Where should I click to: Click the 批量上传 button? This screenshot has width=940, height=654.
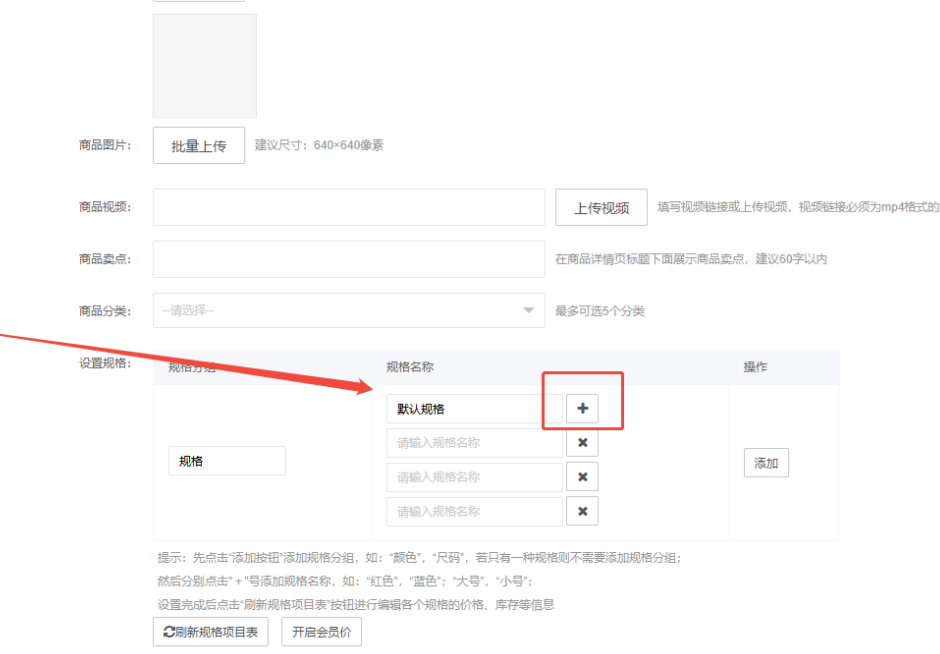point(198,145)
